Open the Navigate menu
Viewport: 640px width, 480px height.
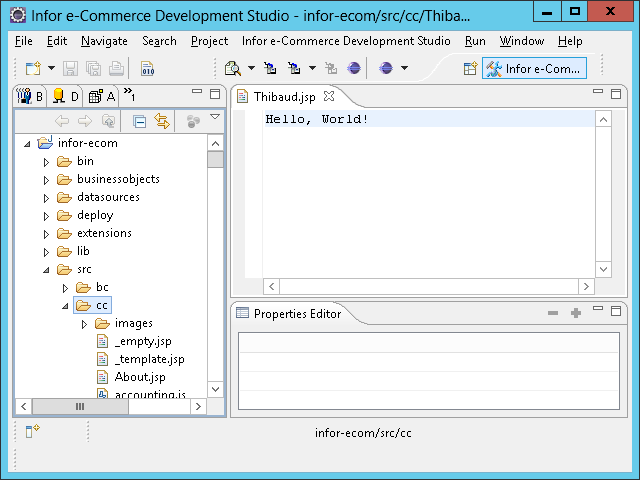coord(104,41)
